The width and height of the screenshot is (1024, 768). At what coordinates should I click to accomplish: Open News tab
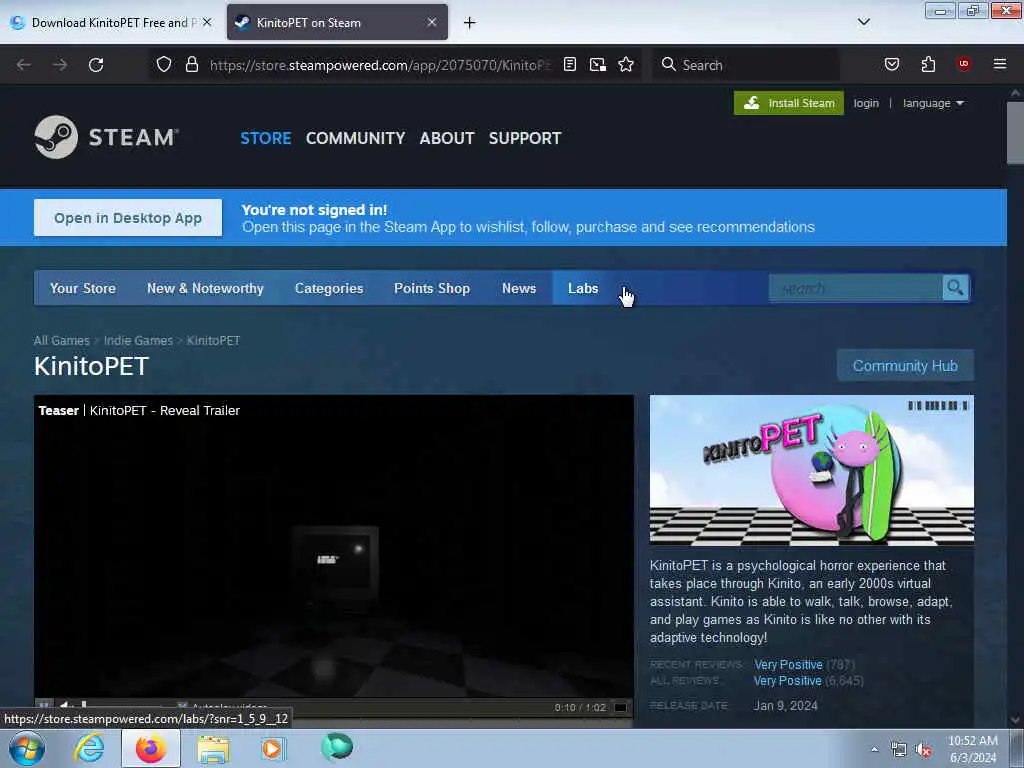[519, 288]
